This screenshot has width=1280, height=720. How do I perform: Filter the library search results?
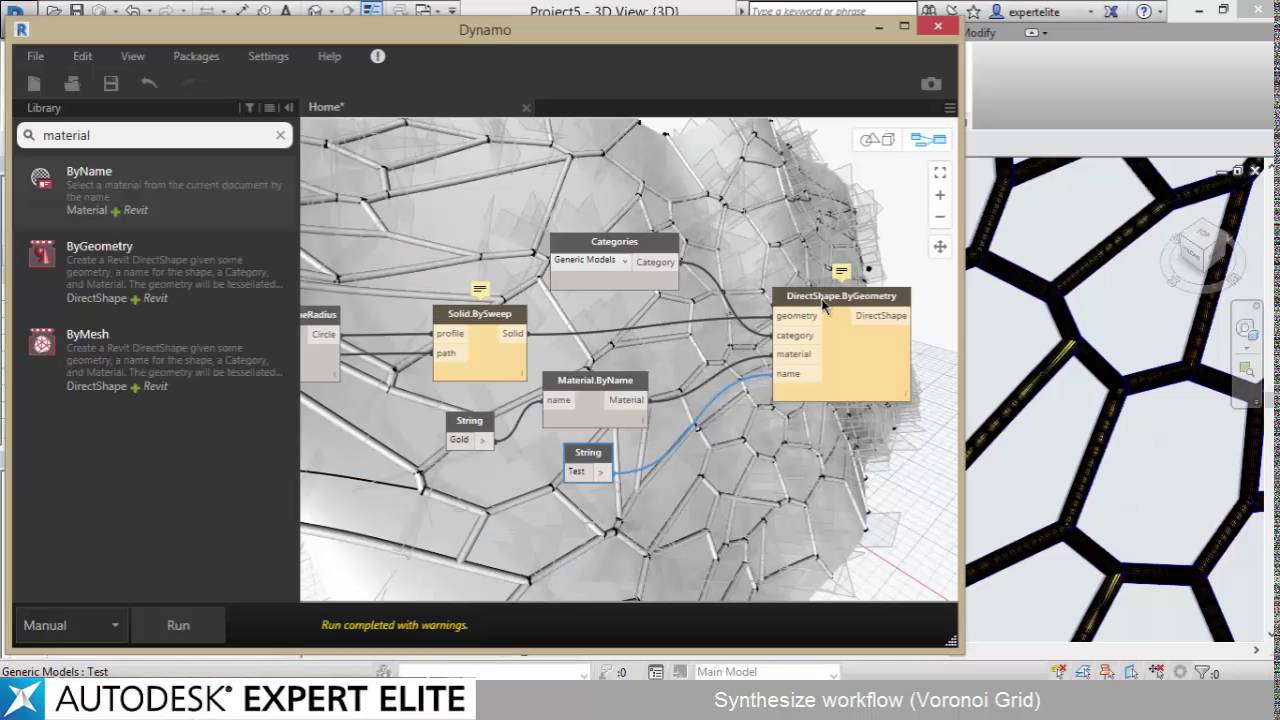pyautogui.click(x=249, y=107)
